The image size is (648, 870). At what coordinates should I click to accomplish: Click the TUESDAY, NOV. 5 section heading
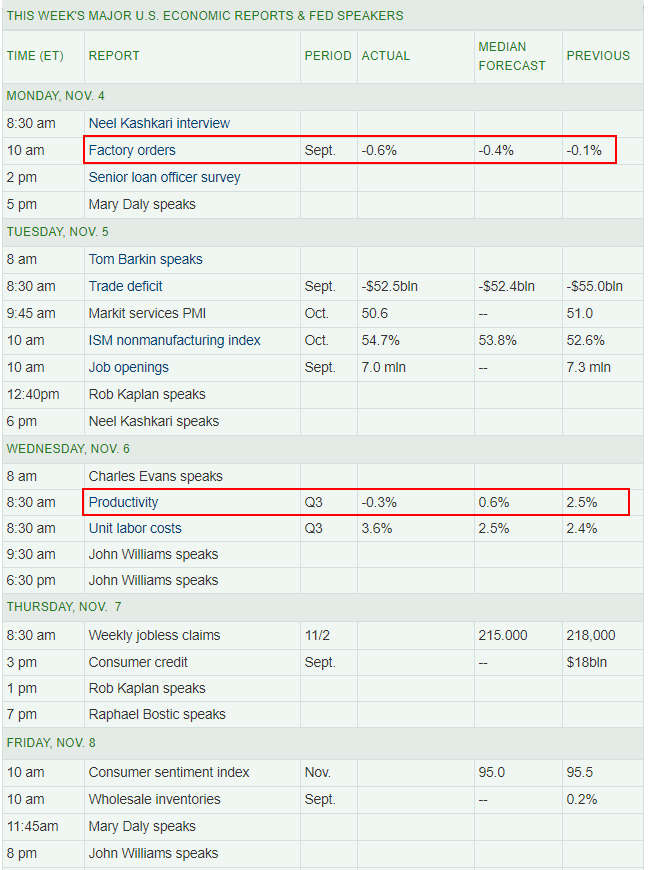(58, 232)
